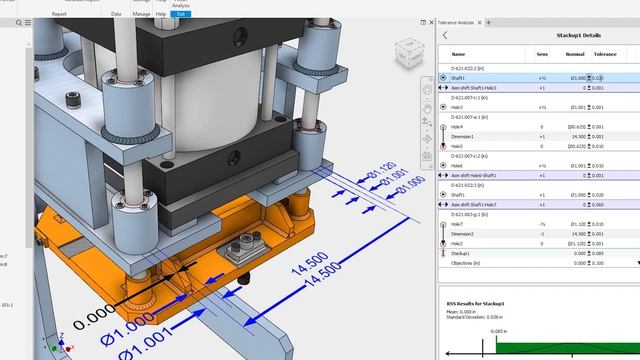Image resolution: width=640 pixels, height=360 pixels.
Task: Select the 'Axis shift Hole6-Shaft1' row
Action: pos(539,176)
